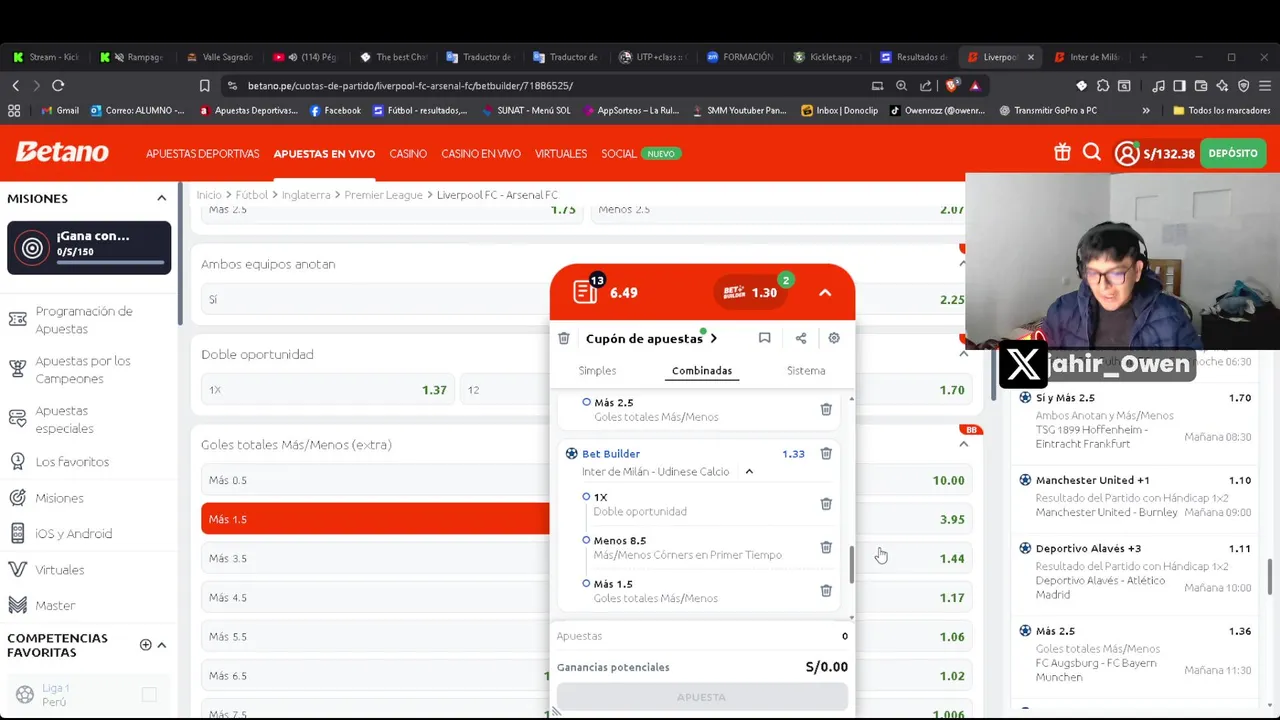Reload the current page
The height and width of the screenshot is (720, 1280).
coord(58,86)
